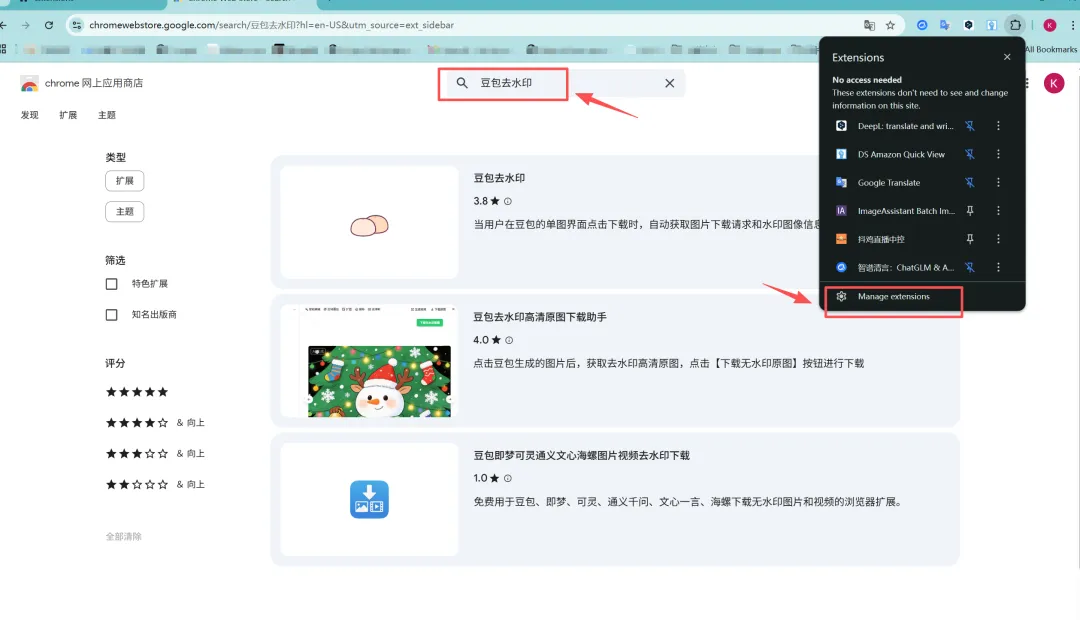Click the address bar URL
Viewport: 1080px width, 620px height.
[x=271, y=25]
